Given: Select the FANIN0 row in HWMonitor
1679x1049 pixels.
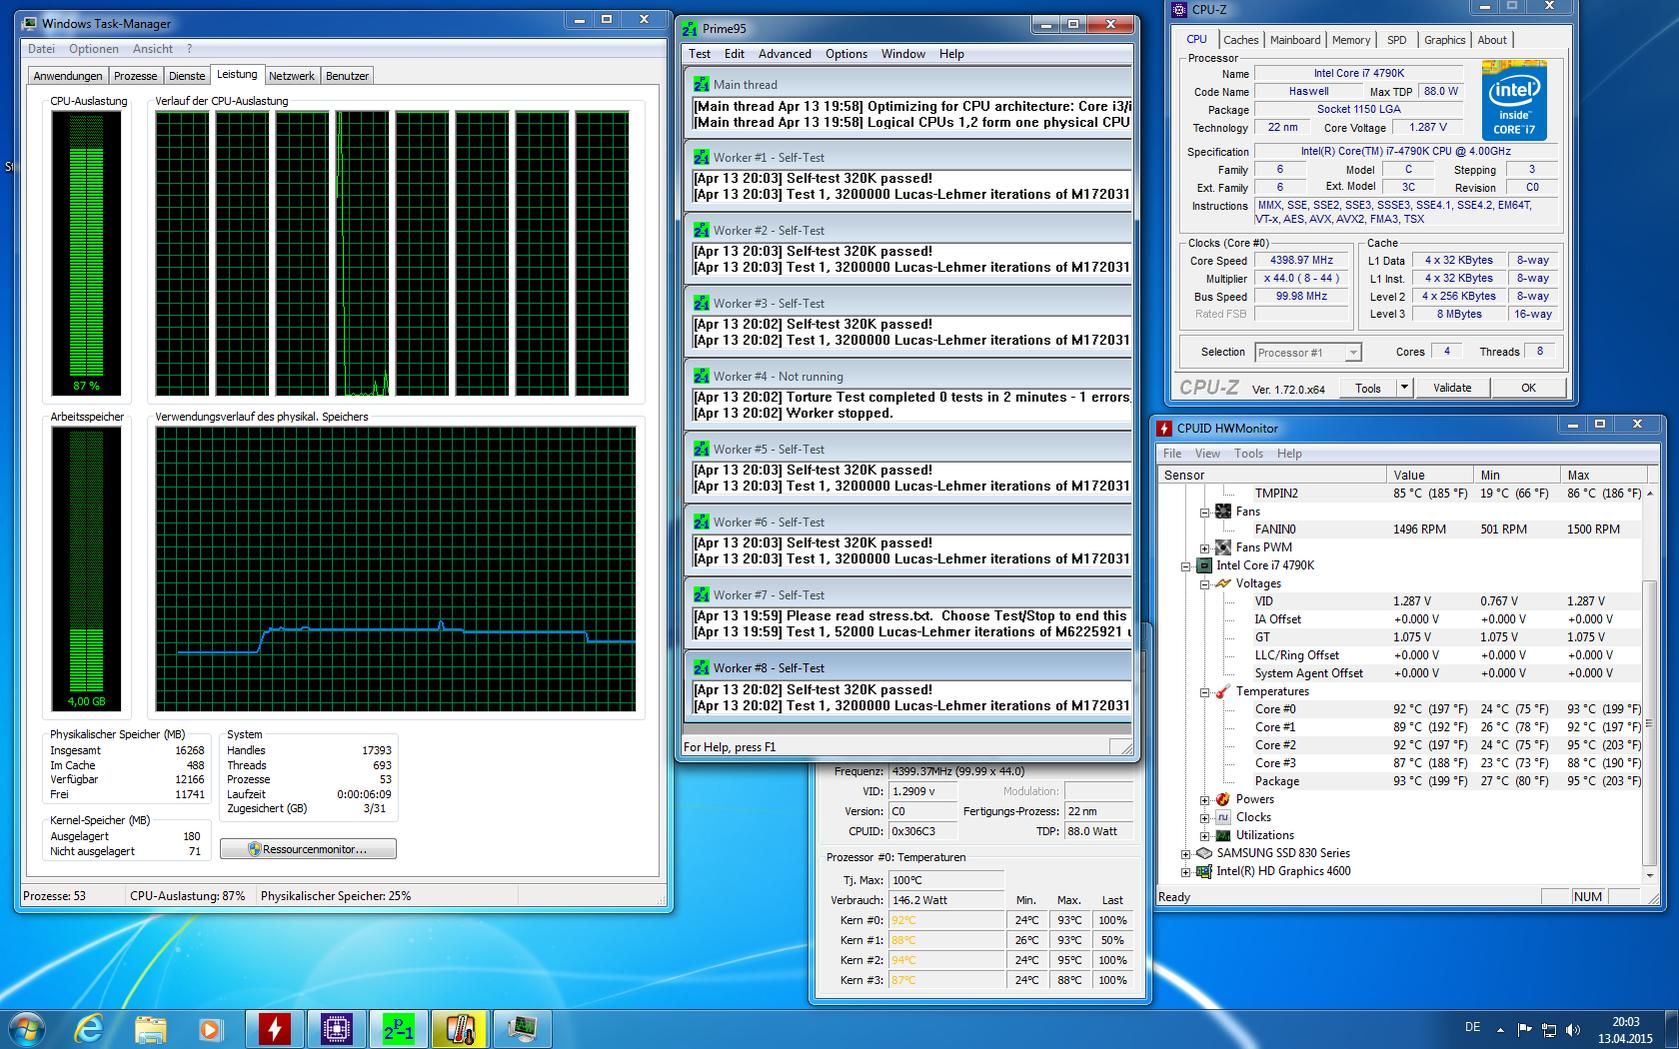Looking at the screenshot, I should [x=1401, y=529].
